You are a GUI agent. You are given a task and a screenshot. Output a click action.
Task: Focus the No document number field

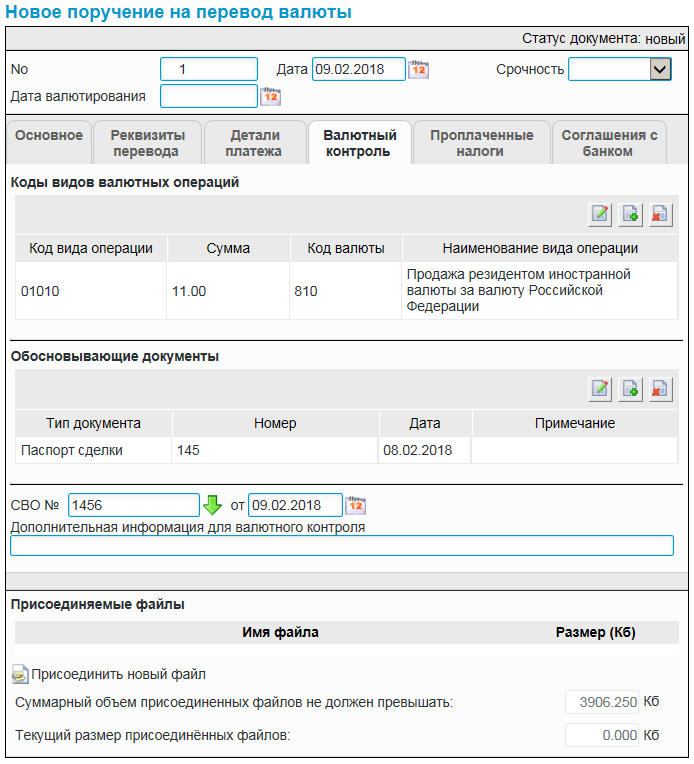209,69
